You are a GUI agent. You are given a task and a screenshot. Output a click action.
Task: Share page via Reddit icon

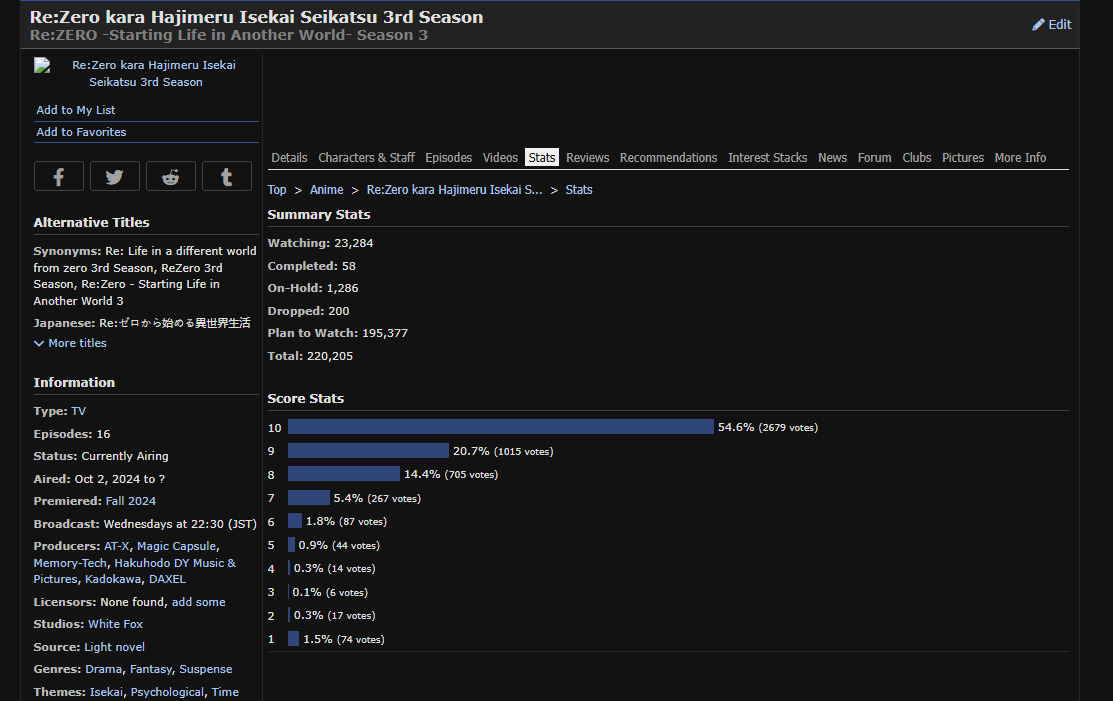(171, 177)
